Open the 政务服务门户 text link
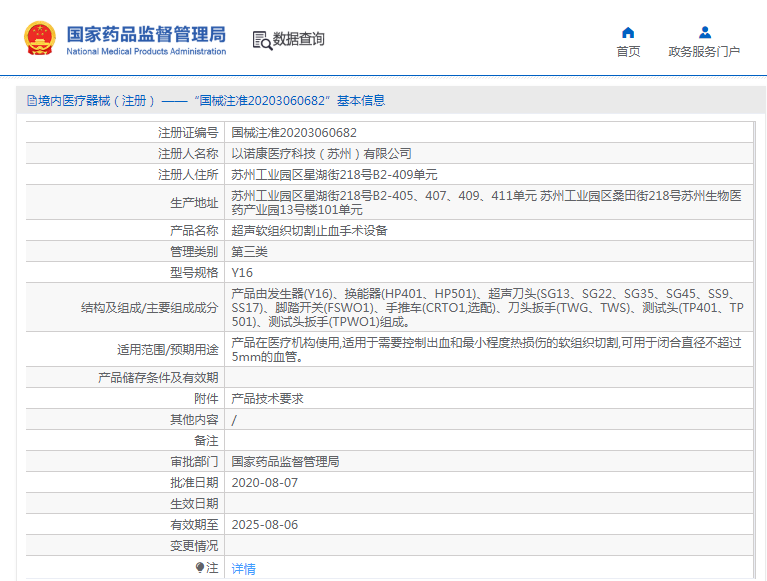Viewport: 767px width, 581px height. (704, 51)
